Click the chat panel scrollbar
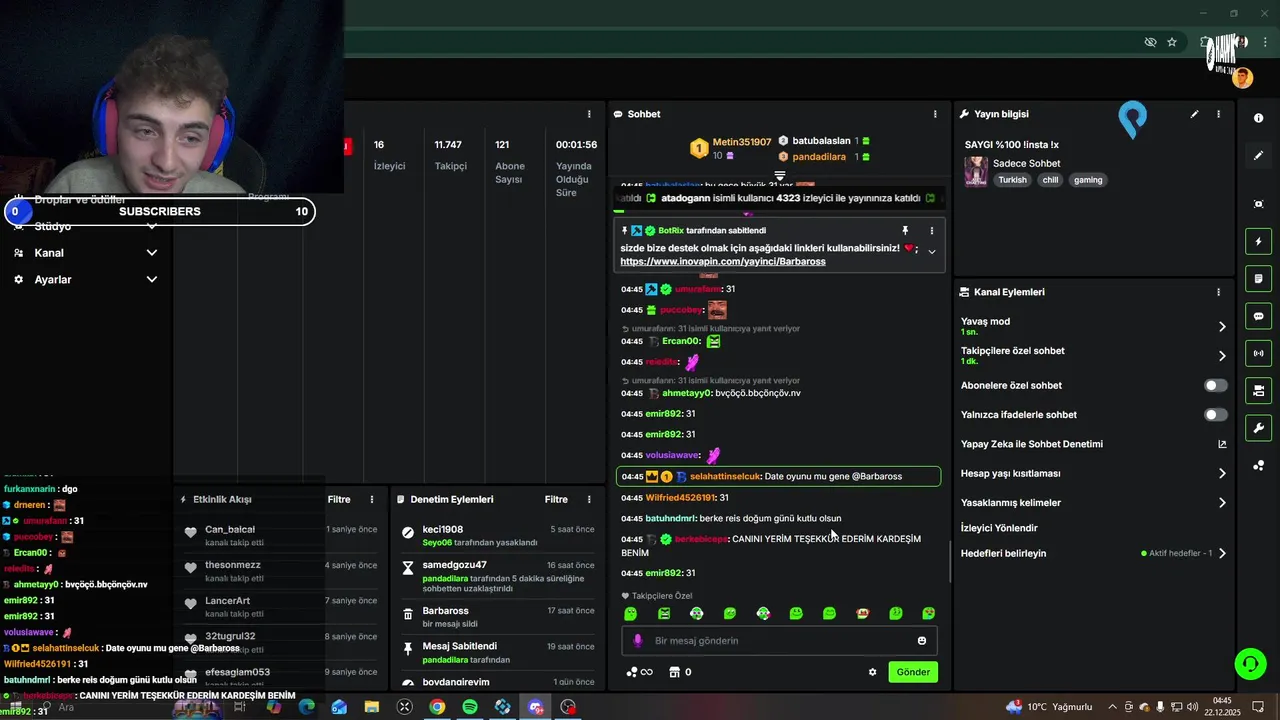This screenshot has width=1280, height=720. [x=950, y=560]
